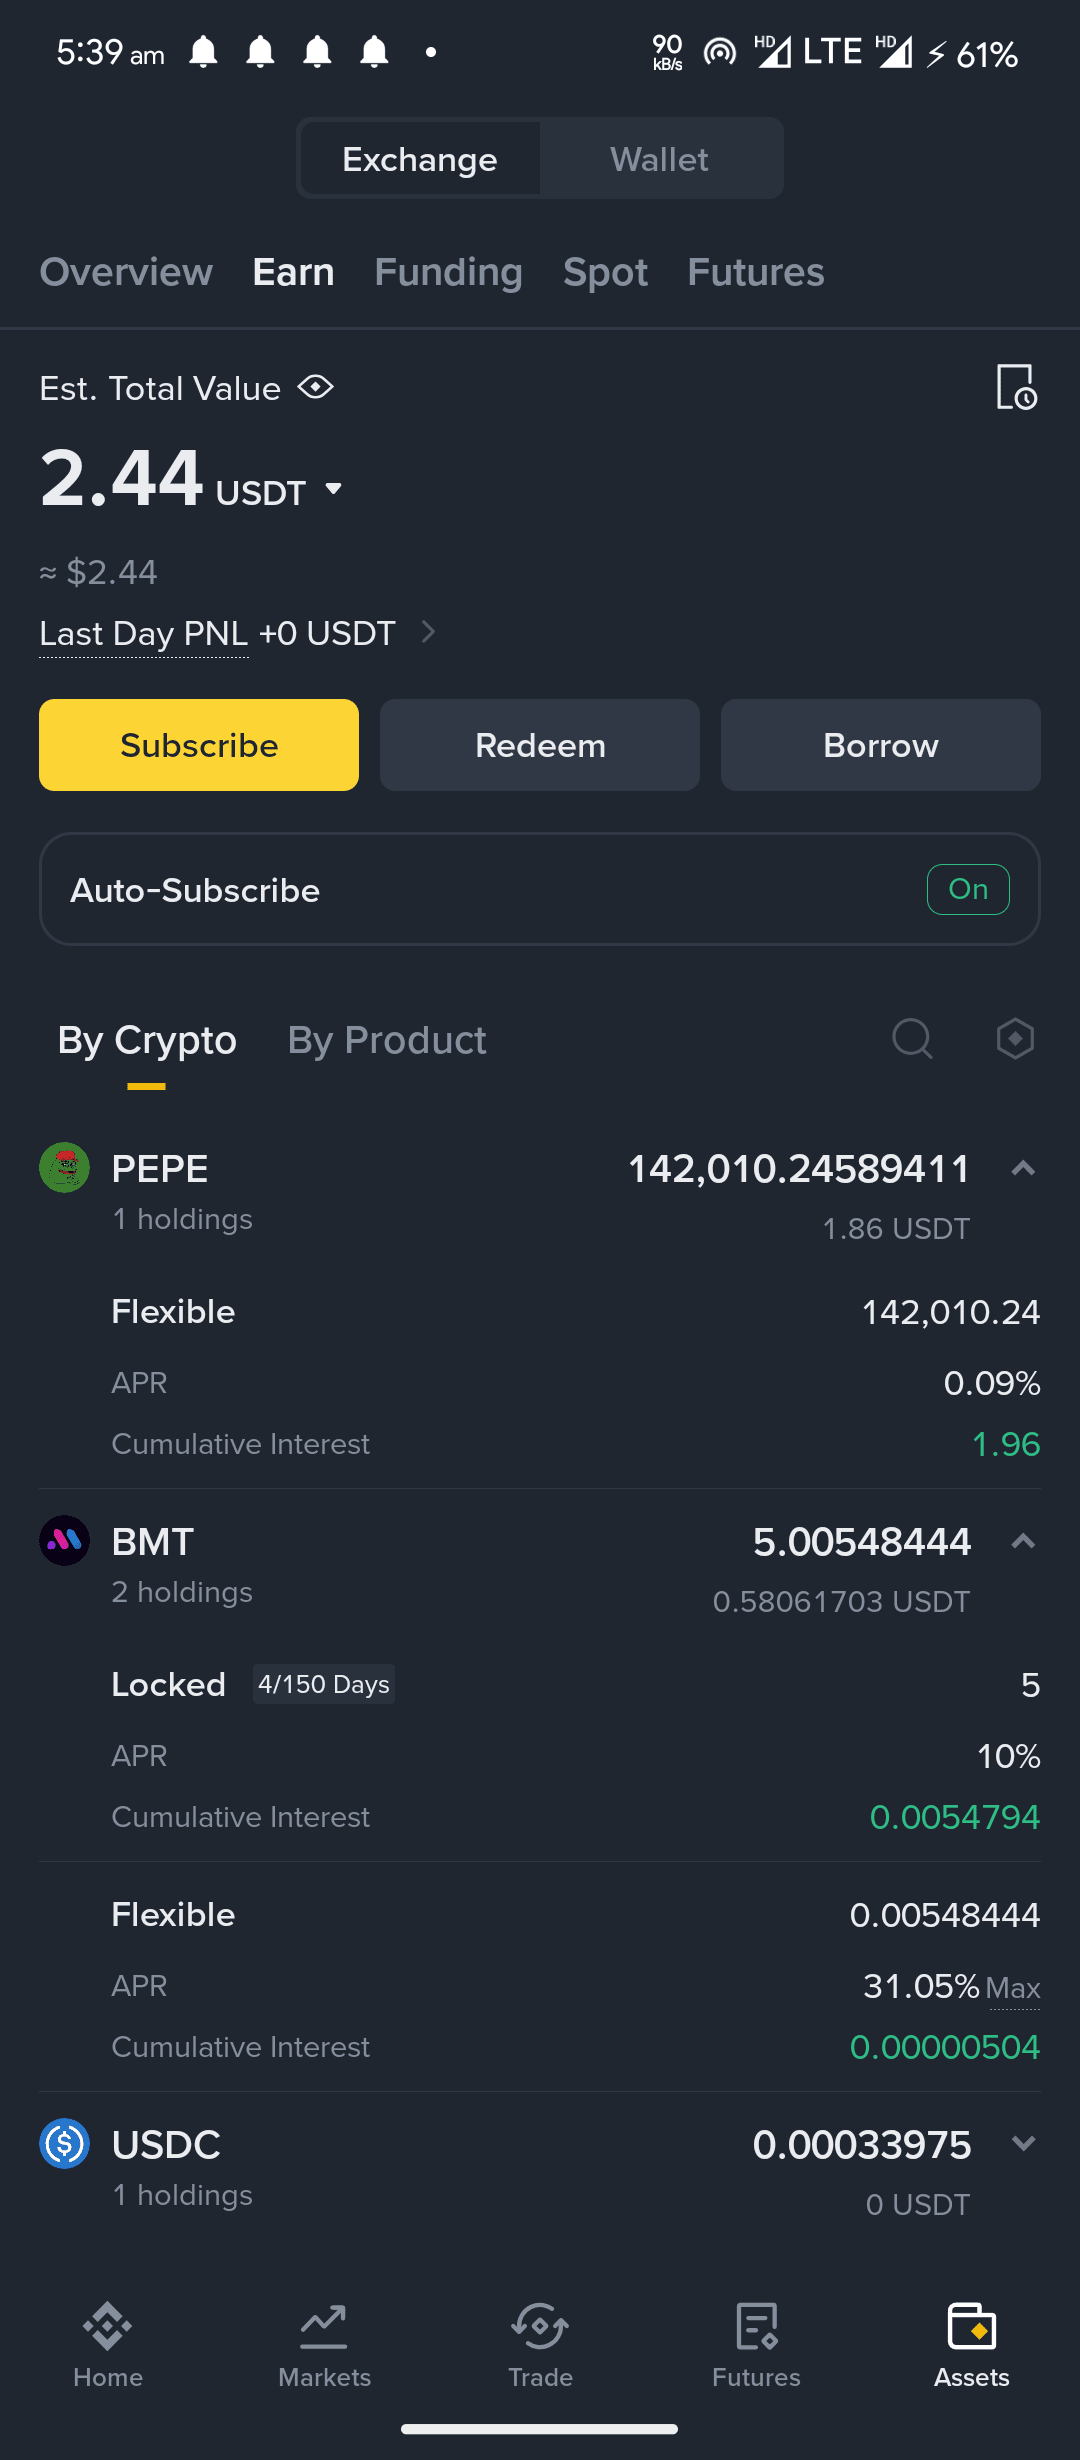Screen dimensions: 1080x2460
Task: Switch to the Wallet mode
Action: [x=660, y=159]
